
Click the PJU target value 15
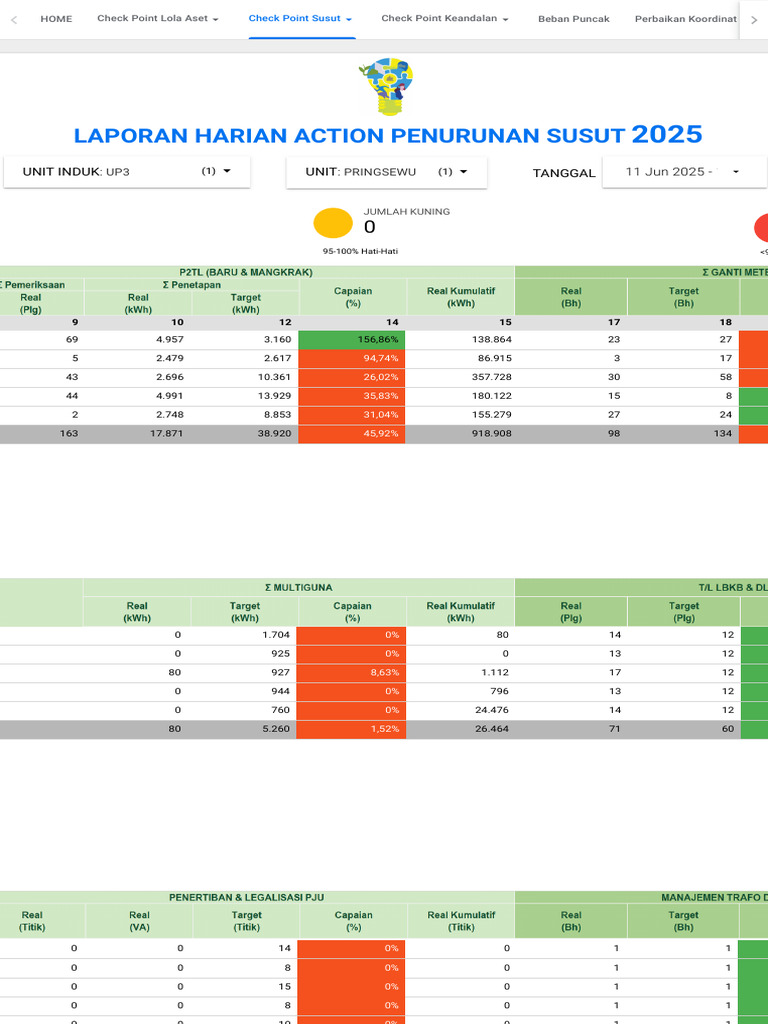click(x=285, y=986)
